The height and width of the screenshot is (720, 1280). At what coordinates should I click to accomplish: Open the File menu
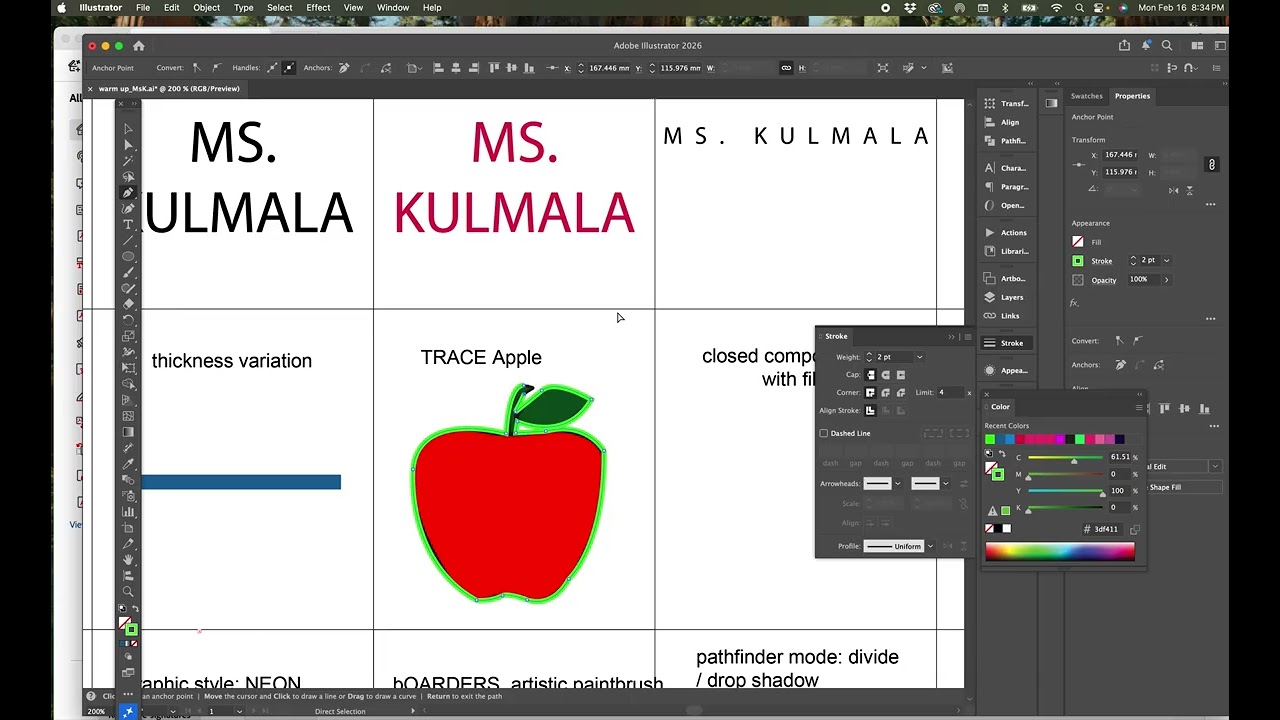(143, 7)
